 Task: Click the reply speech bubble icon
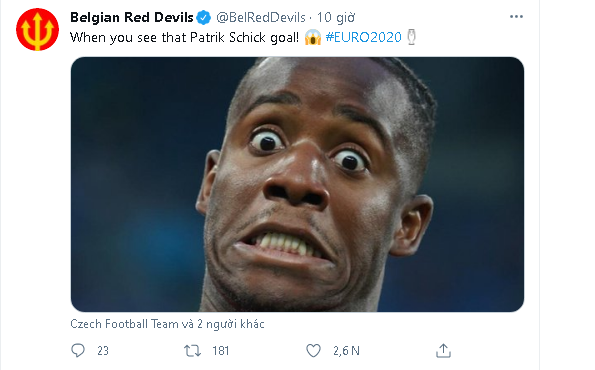(78, 350)
